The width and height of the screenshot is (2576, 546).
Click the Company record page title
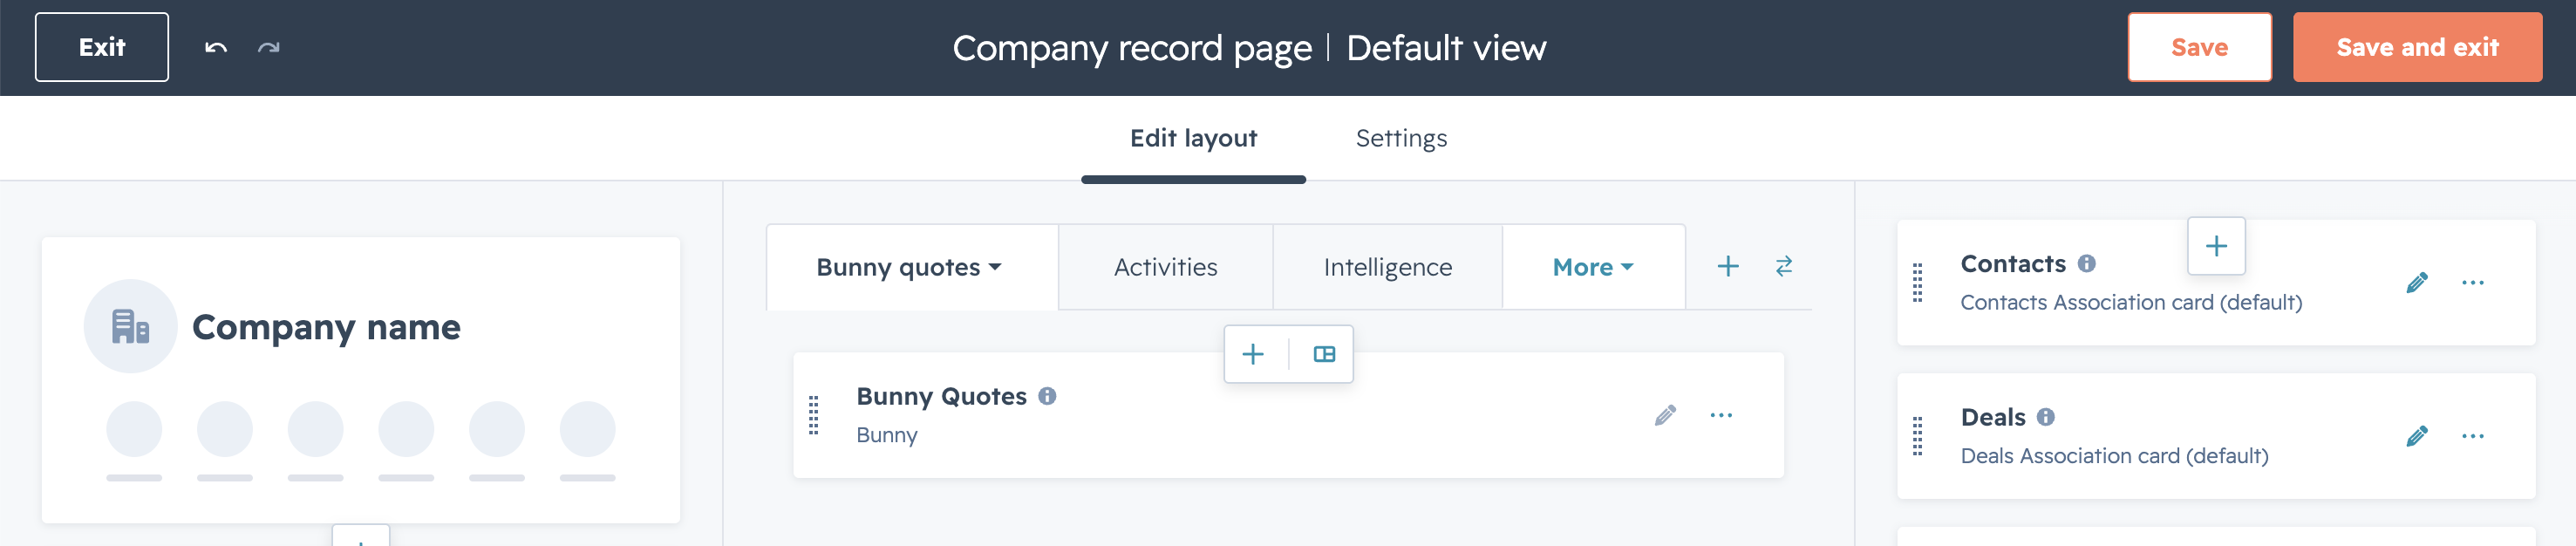pyautogui.click(x=1131, y=48)
